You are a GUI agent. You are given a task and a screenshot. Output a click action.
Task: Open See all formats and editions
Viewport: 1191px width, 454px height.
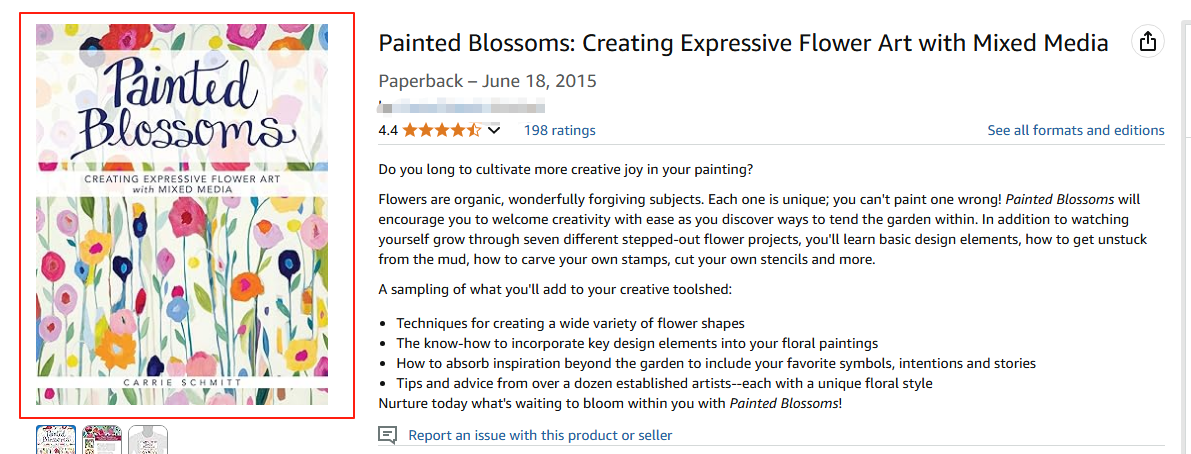click(1075, 130)
